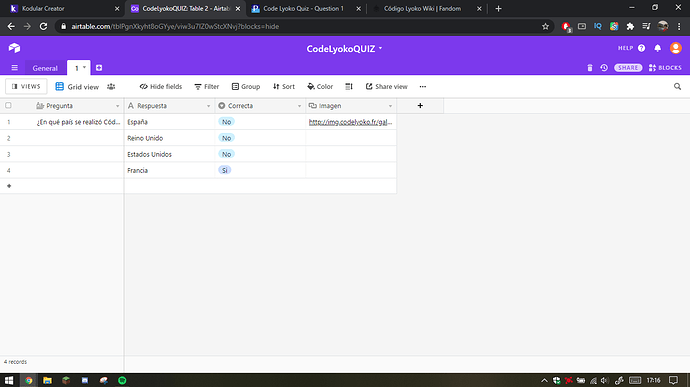Open the codelyoko.fr image link
This screenshot has height=387, width=690.
[x=350, y=122]
